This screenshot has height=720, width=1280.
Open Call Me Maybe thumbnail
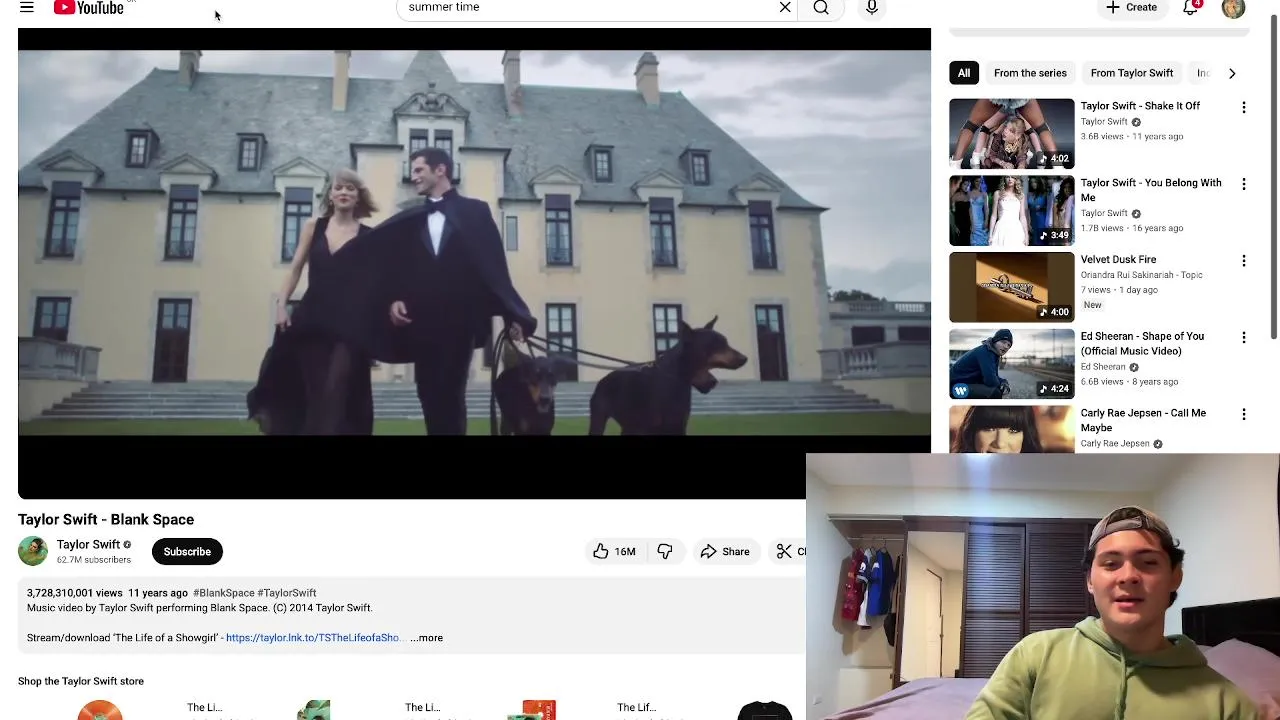tap(1012, 429)
